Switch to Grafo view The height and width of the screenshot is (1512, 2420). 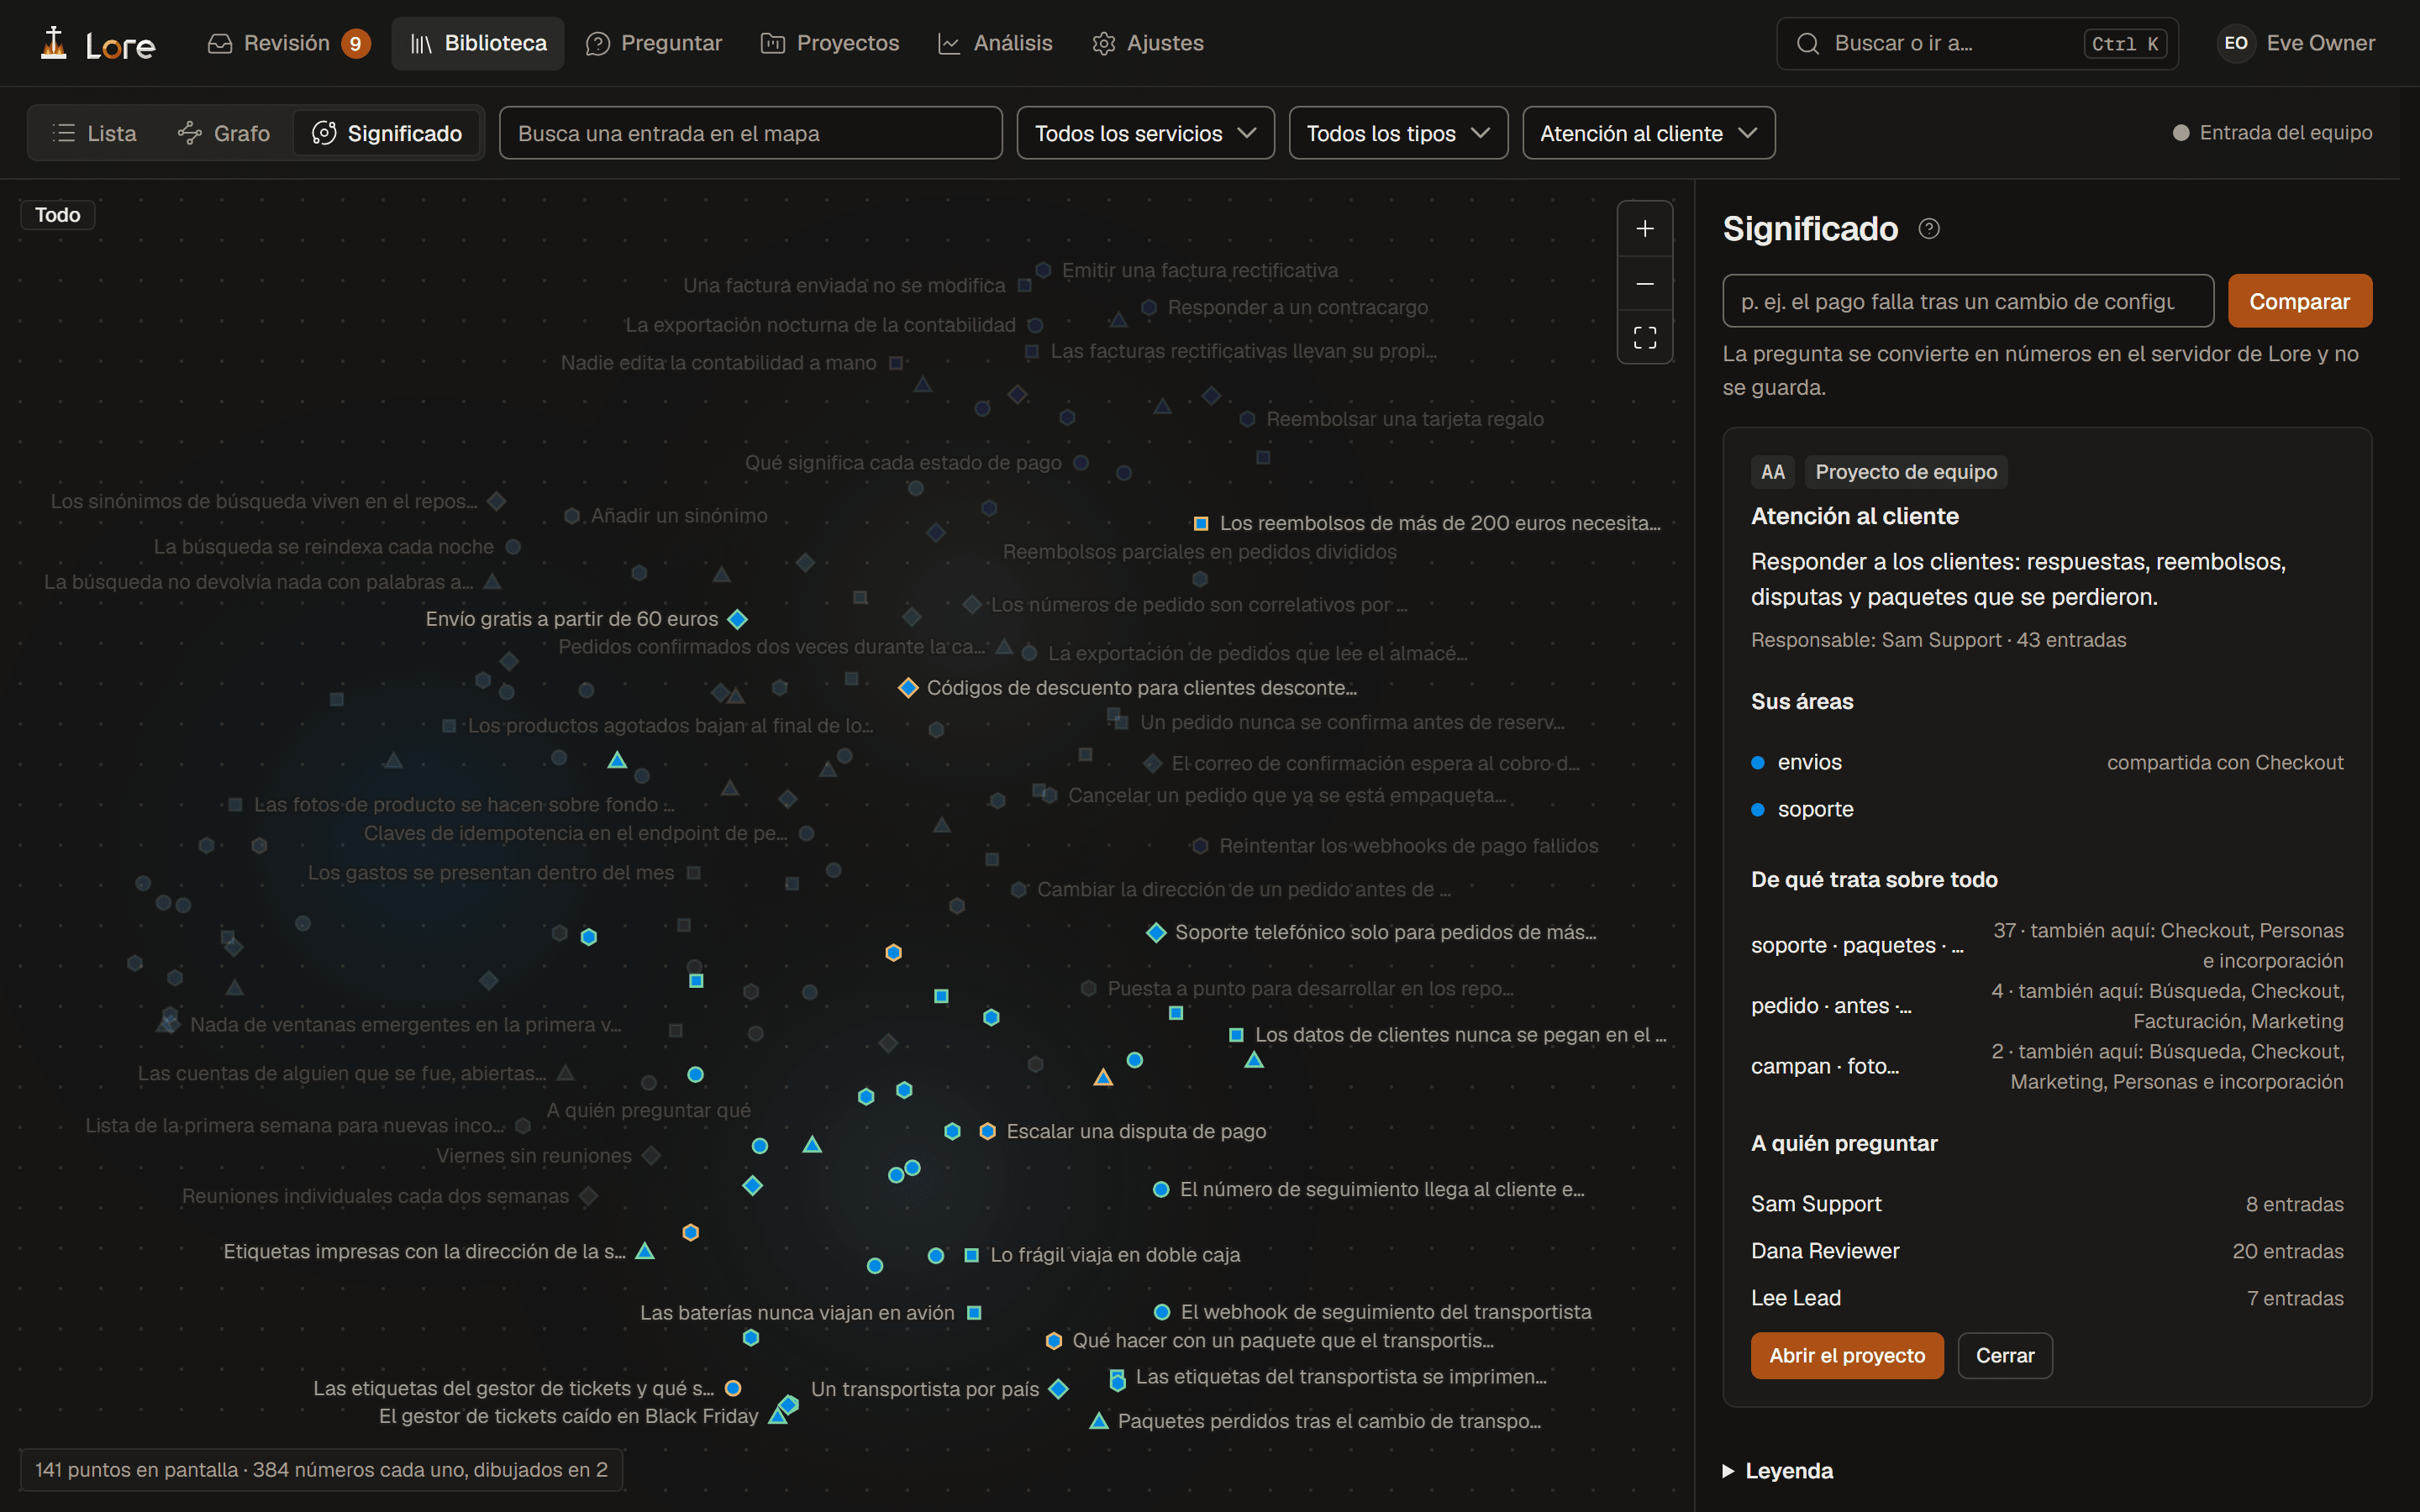pyautogui.click(x=224, y=133)
